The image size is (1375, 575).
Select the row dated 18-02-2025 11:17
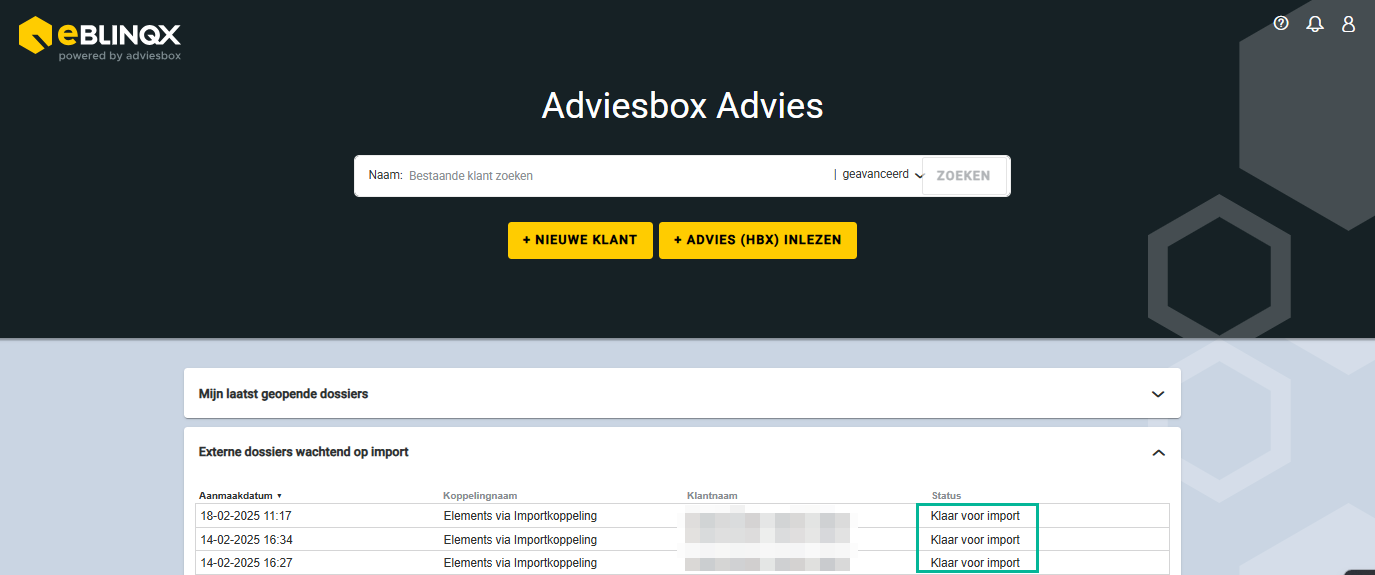point(682,516)
